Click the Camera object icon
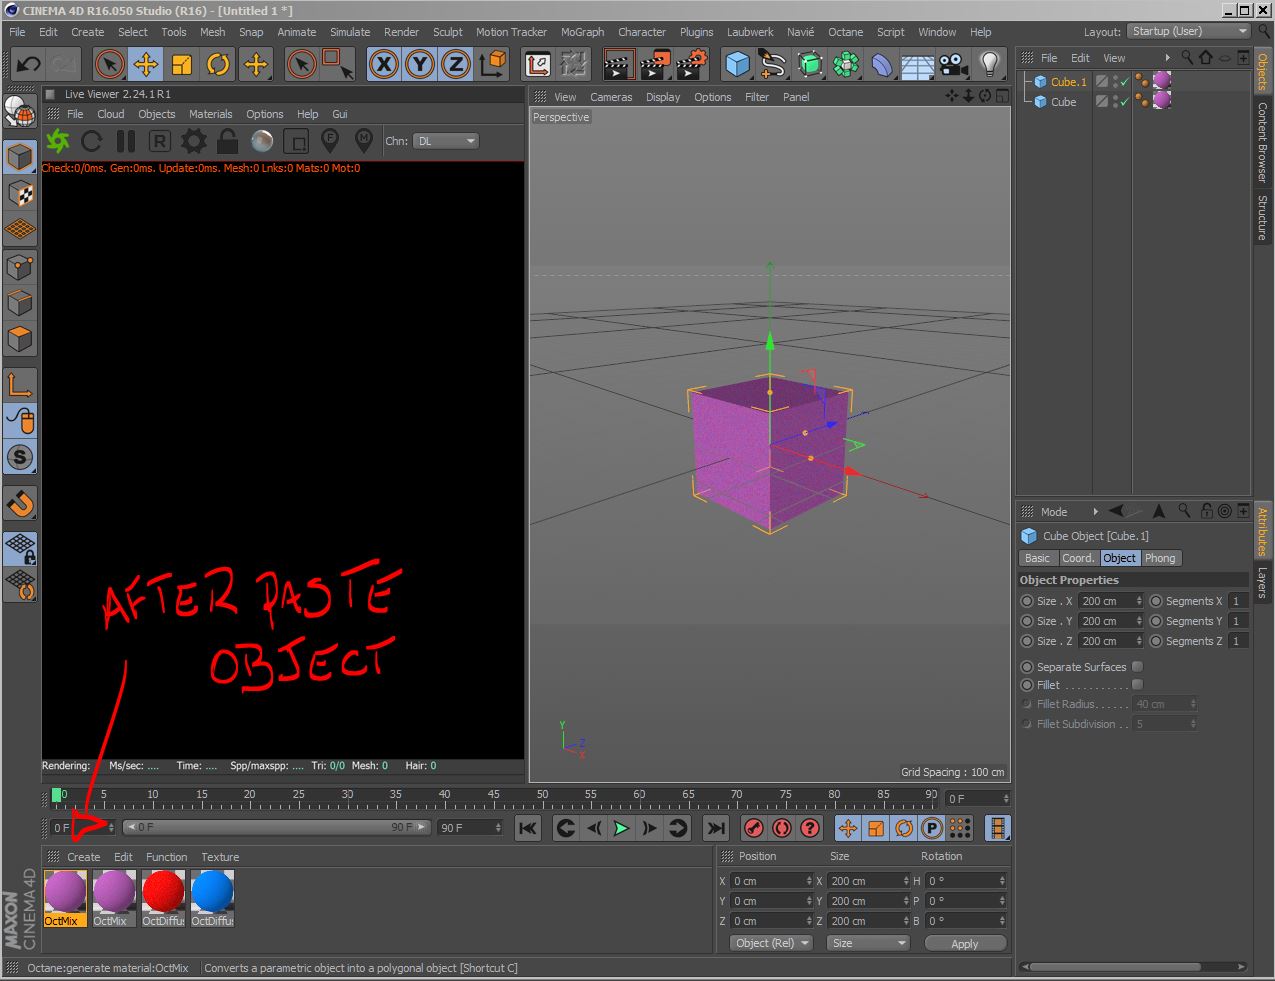The image size is (1275, 981). point(953,65)
